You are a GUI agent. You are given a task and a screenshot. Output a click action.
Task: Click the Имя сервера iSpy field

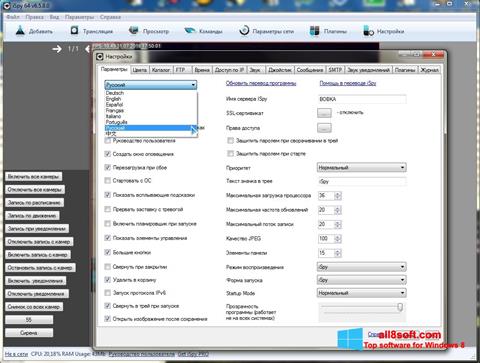pos(362,99)
